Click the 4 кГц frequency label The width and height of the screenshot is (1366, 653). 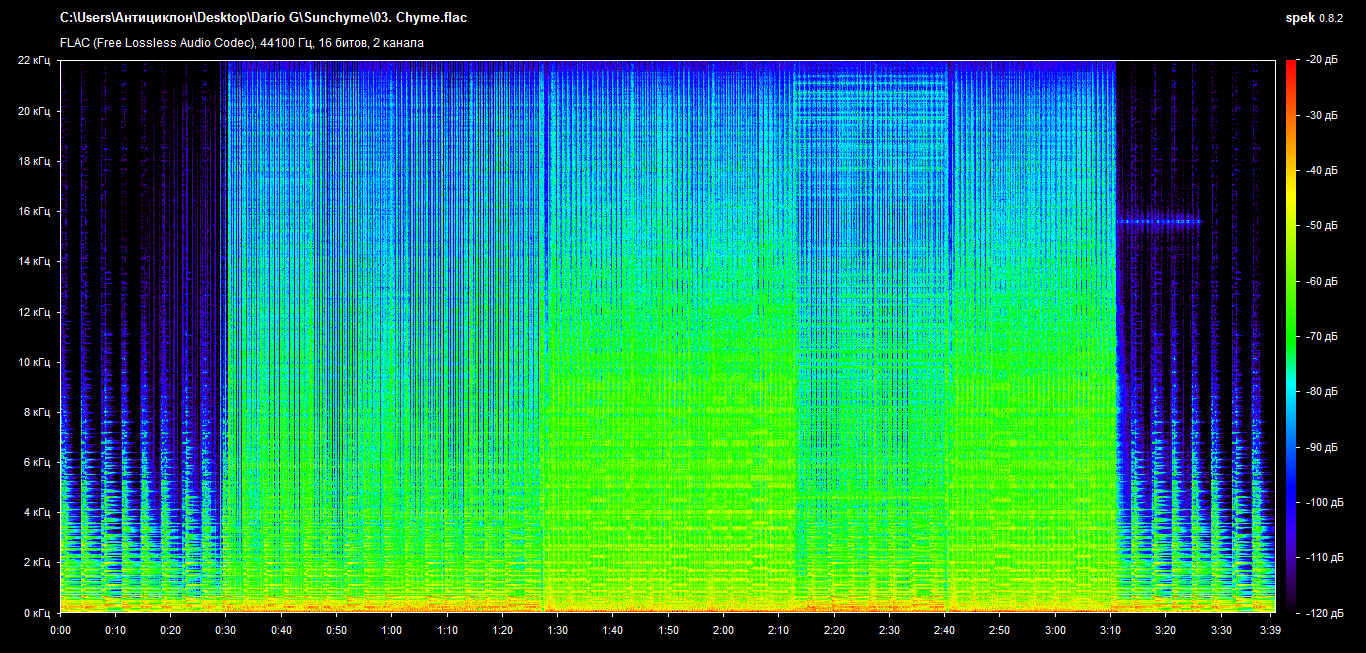pos(39,512)
